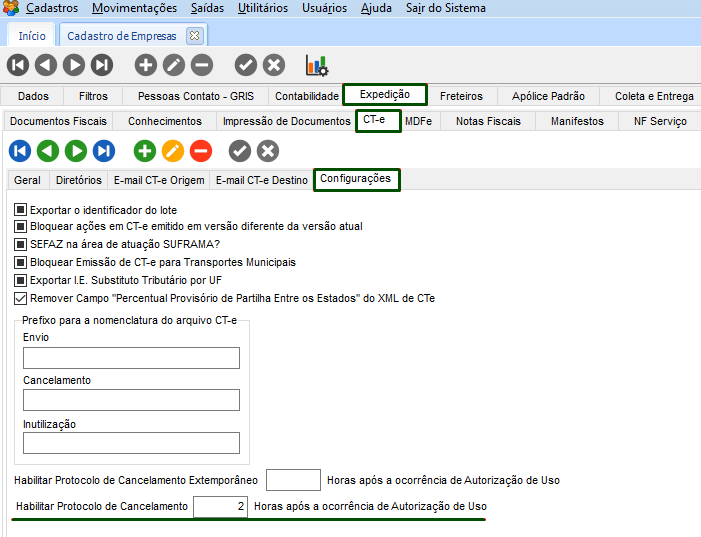Click the blue first-record icon in CT-e toolbar
The image size is (701, 537).
[x=20, y=151]
